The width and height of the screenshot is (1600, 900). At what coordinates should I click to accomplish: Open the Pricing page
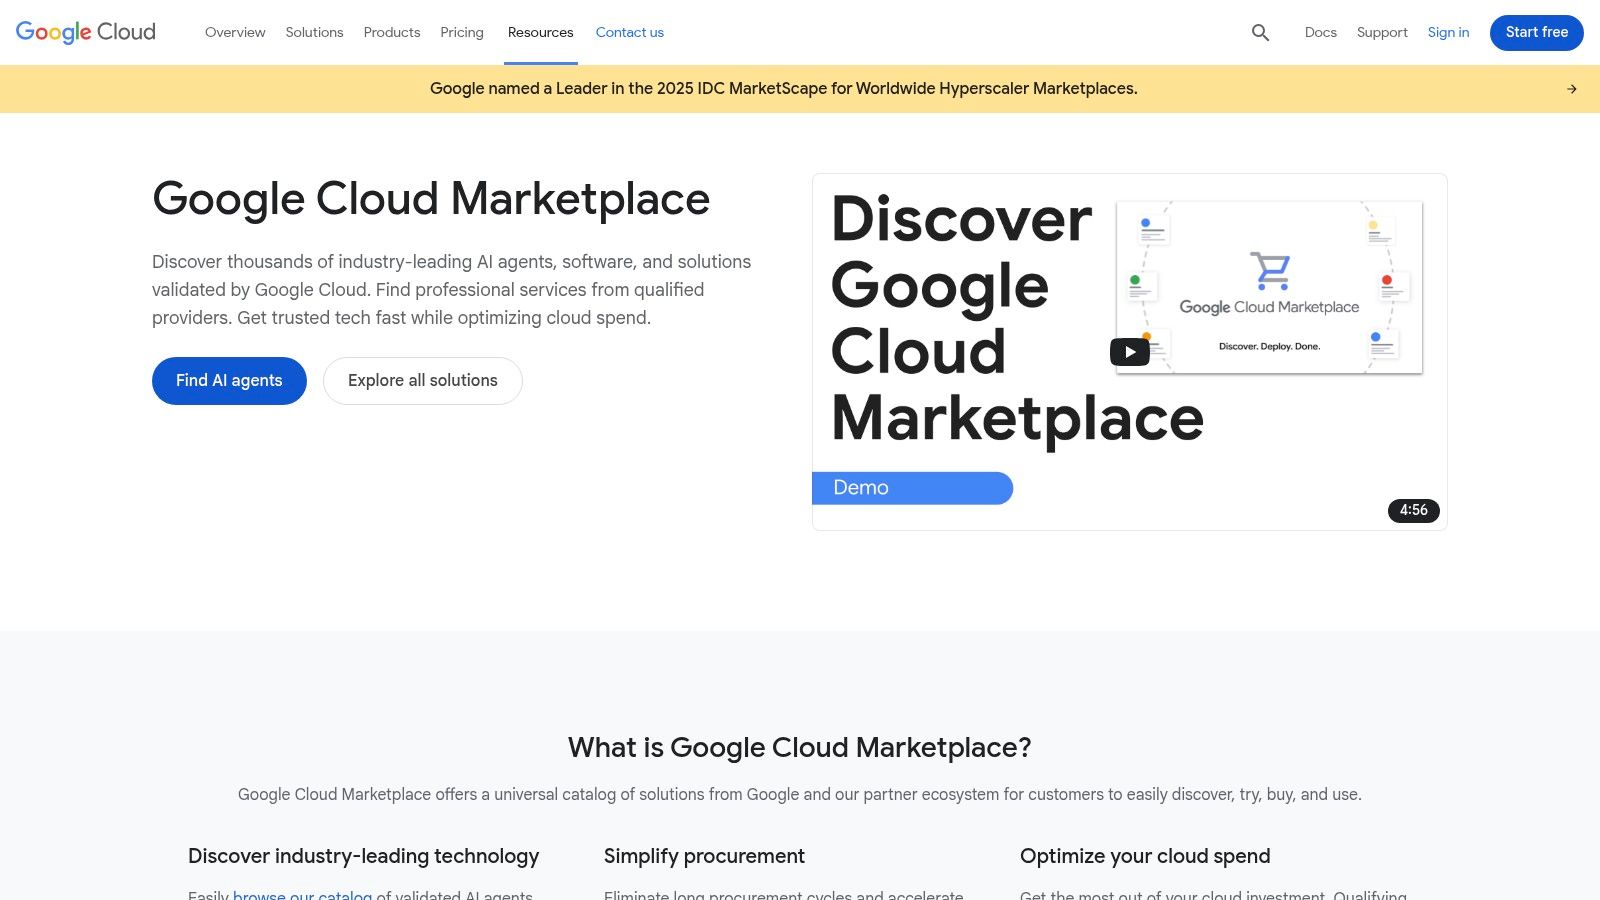(x=462, y=32)
